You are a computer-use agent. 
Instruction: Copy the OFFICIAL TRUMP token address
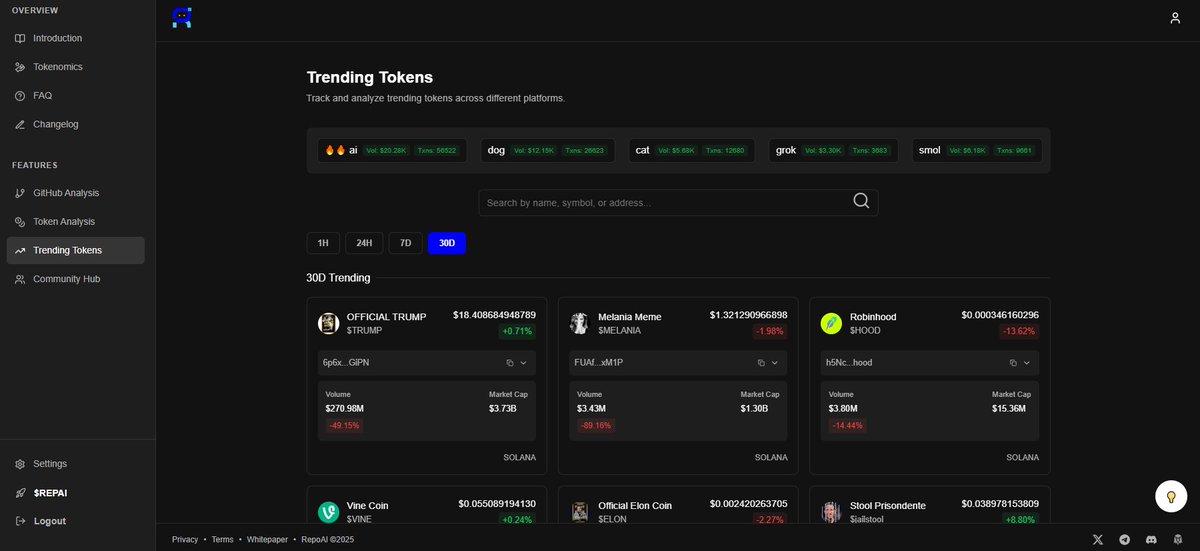pos(509,363)
